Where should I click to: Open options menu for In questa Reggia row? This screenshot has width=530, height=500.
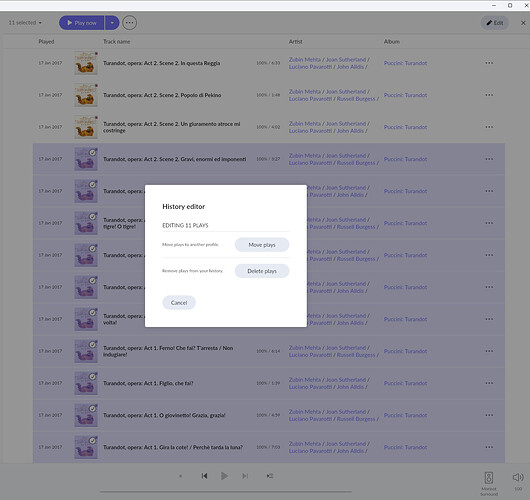[x=489, y=63]
